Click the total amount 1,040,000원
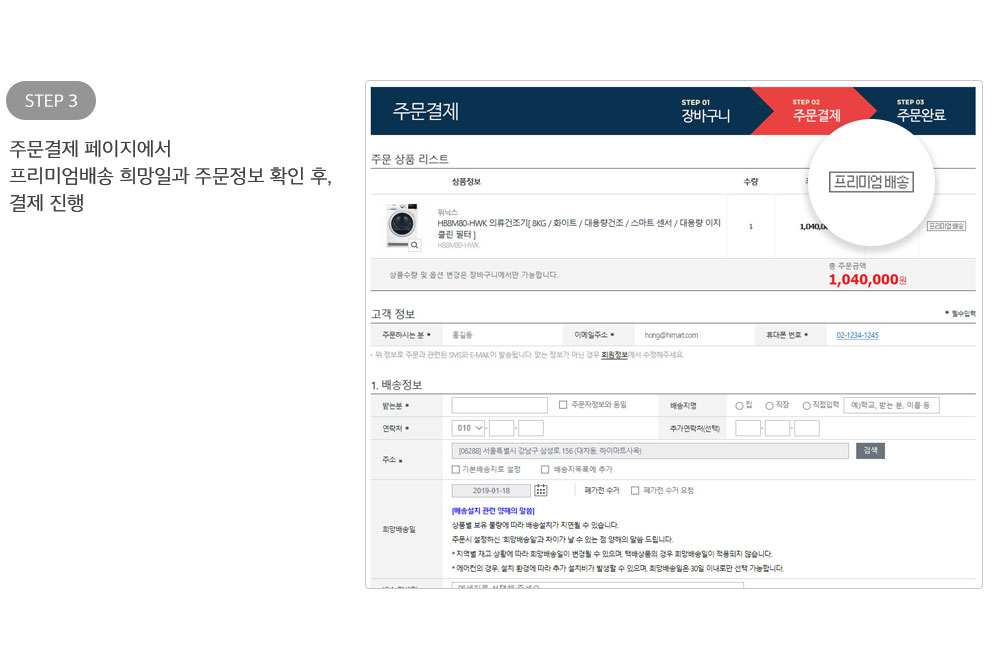1008x668 pixels. [x=867, y=280]
